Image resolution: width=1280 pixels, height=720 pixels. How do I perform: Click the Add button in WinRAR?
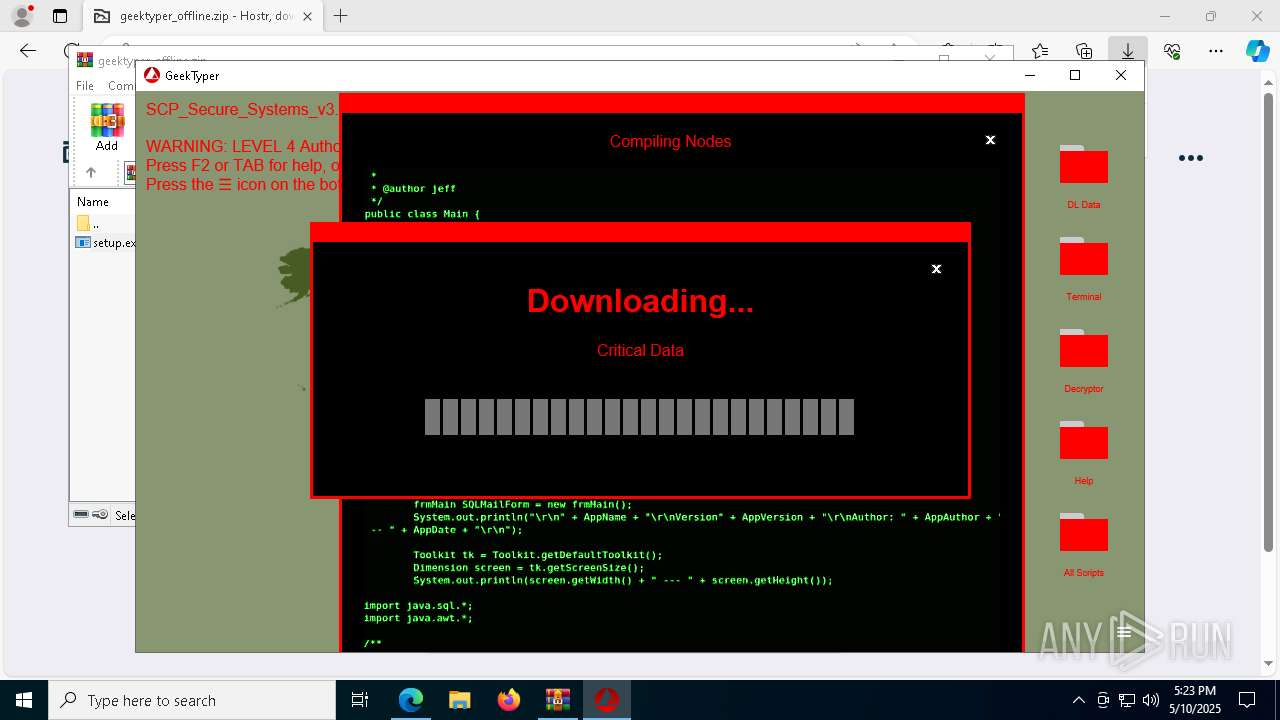107,127
